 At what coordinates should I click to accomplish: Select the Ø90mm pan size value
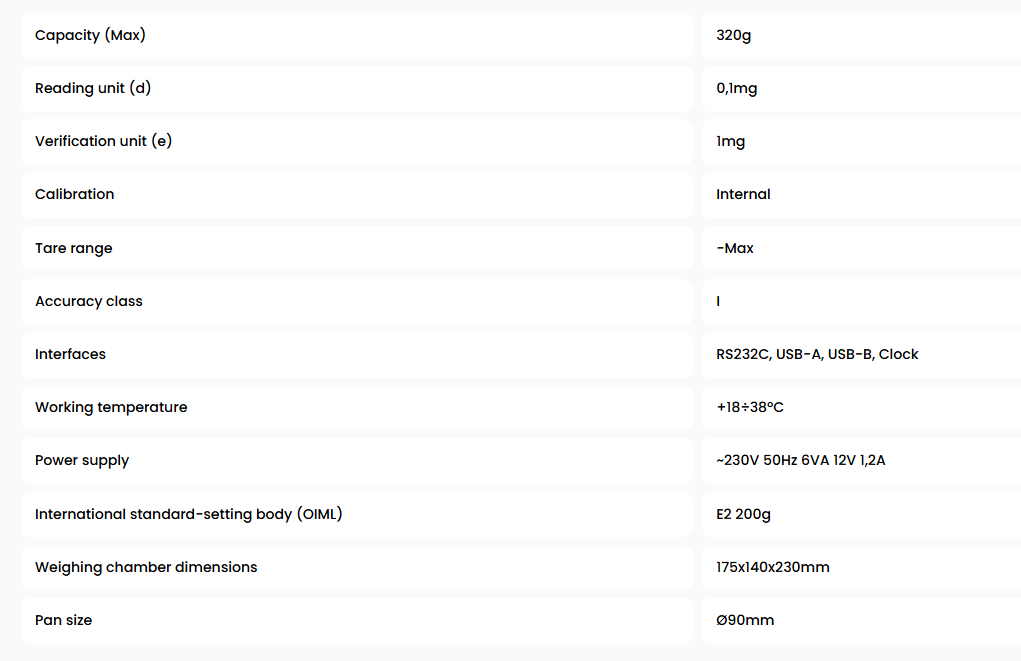(745, 620)
